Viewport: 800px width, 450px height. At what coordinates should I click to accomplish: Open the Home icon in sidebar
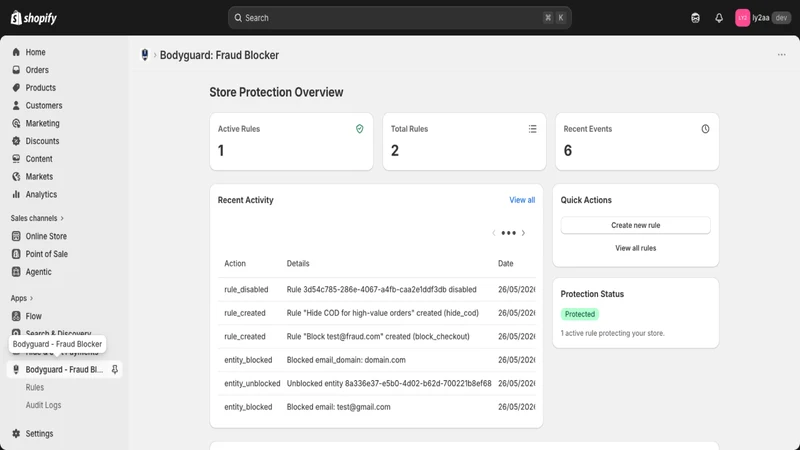(16, 52)
